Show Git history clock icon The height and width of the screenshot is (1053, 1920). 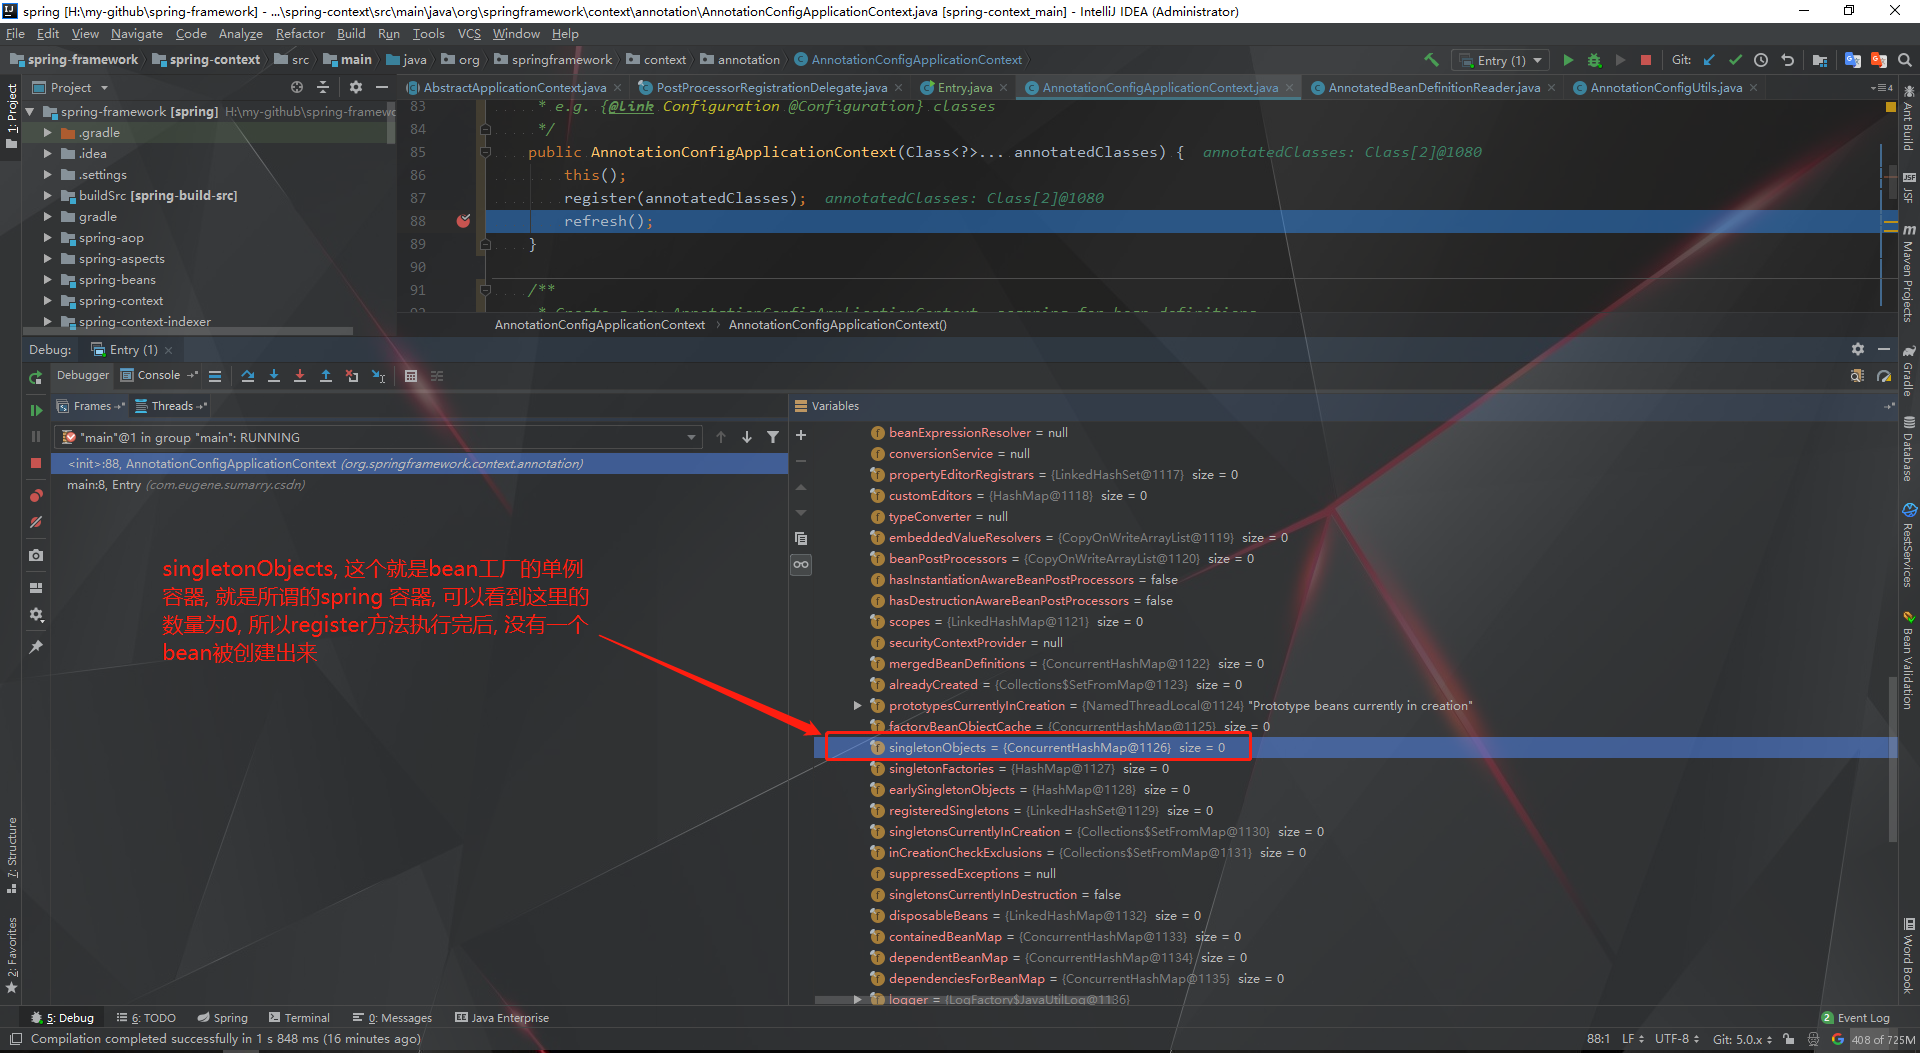pos(1761,60)
